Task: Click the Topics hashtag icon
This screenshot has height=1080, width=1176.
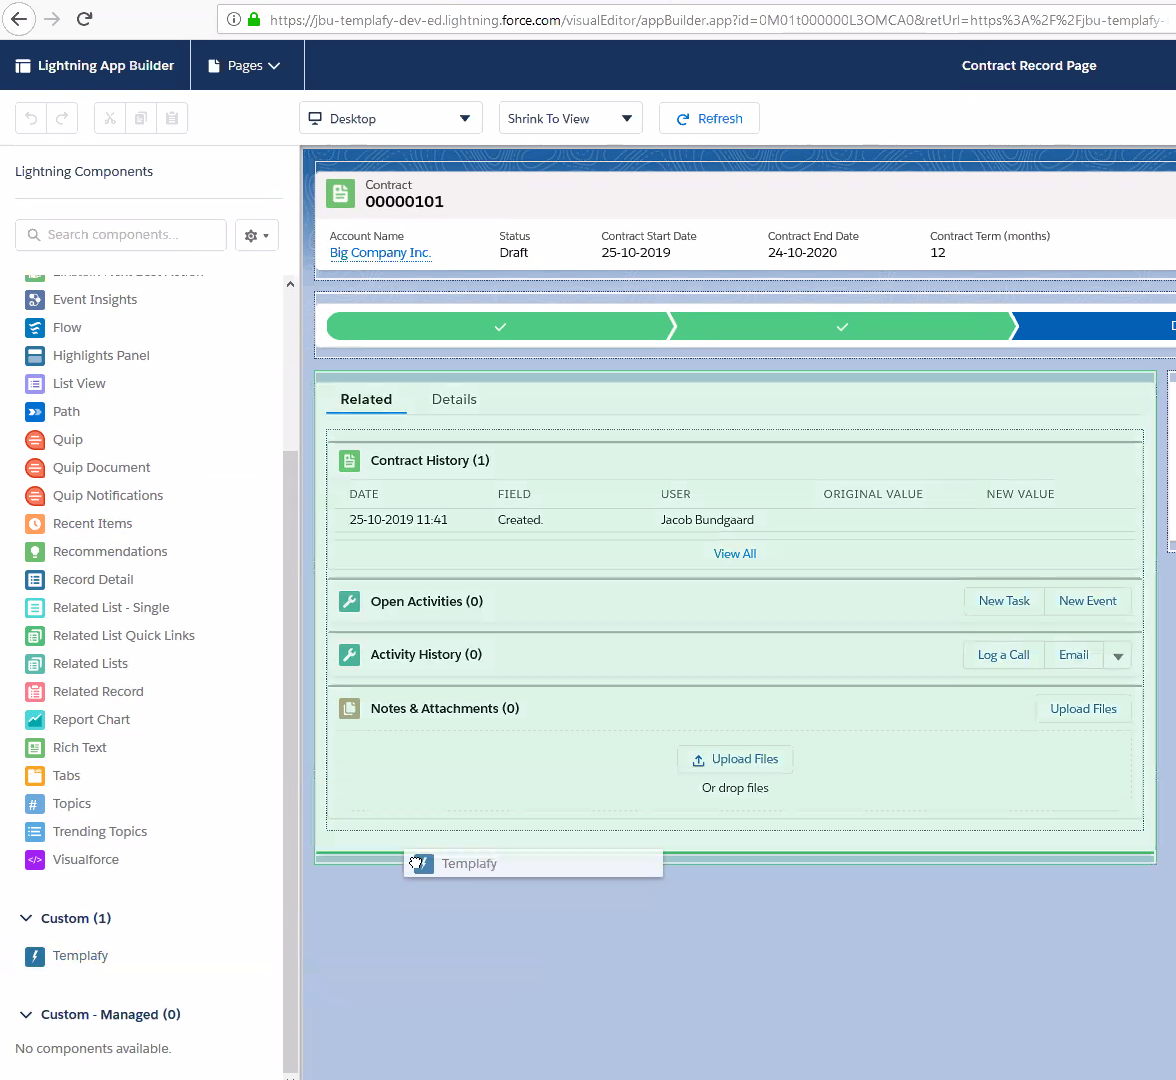Action: pos(34,804)
